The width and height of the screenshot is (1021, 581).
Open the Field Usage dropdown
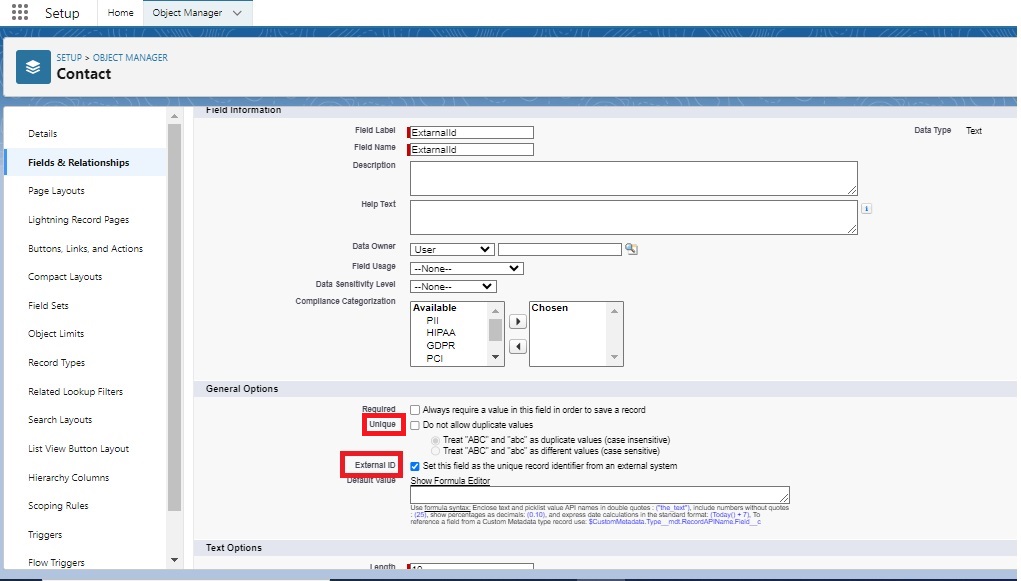466,268
